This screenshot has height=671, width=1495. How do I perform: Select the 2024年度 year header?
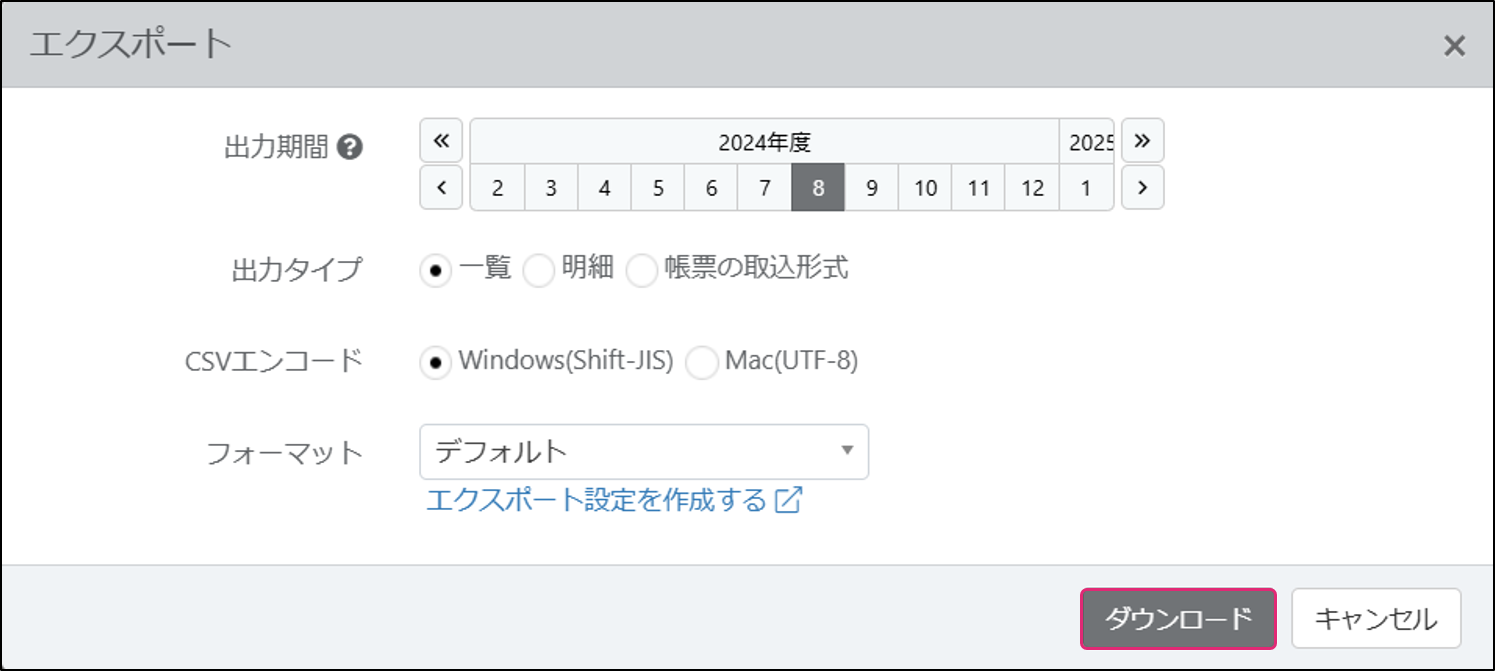(764, 142)
